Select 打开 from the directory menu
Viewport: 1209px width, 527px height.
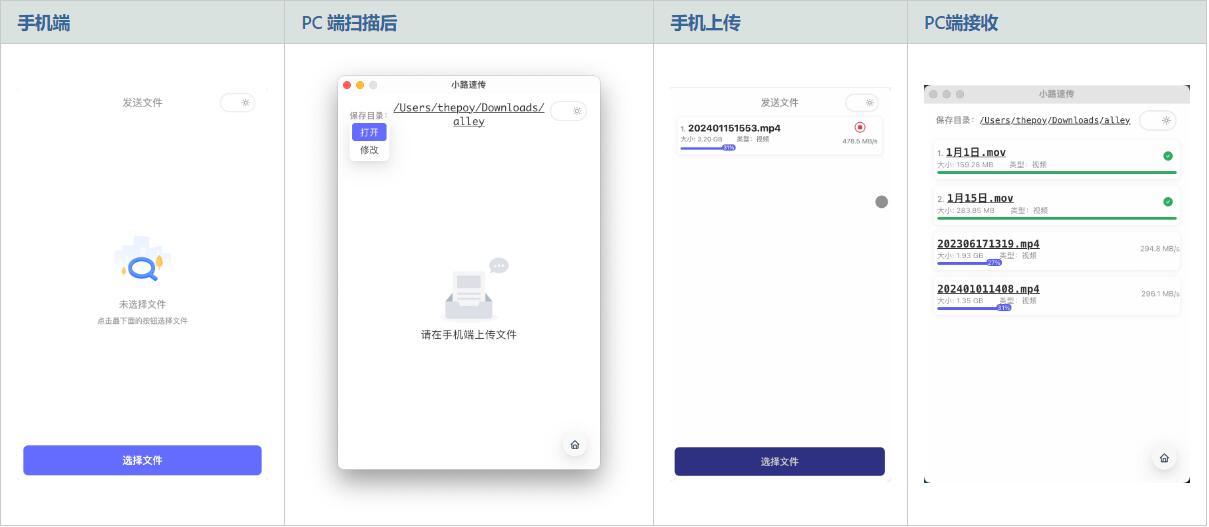pos(369,132)
